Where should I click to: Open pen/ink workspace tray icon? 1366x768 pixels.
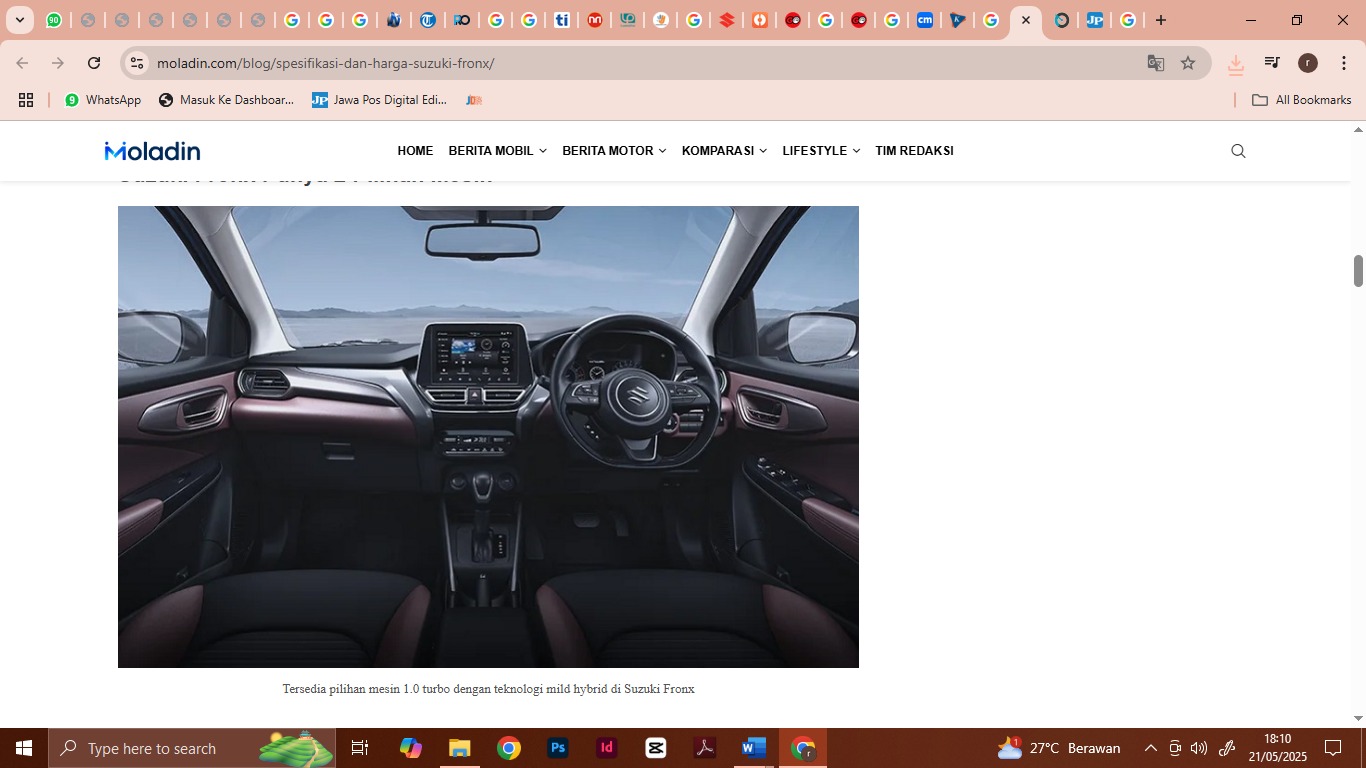[x=1227, y=748]
